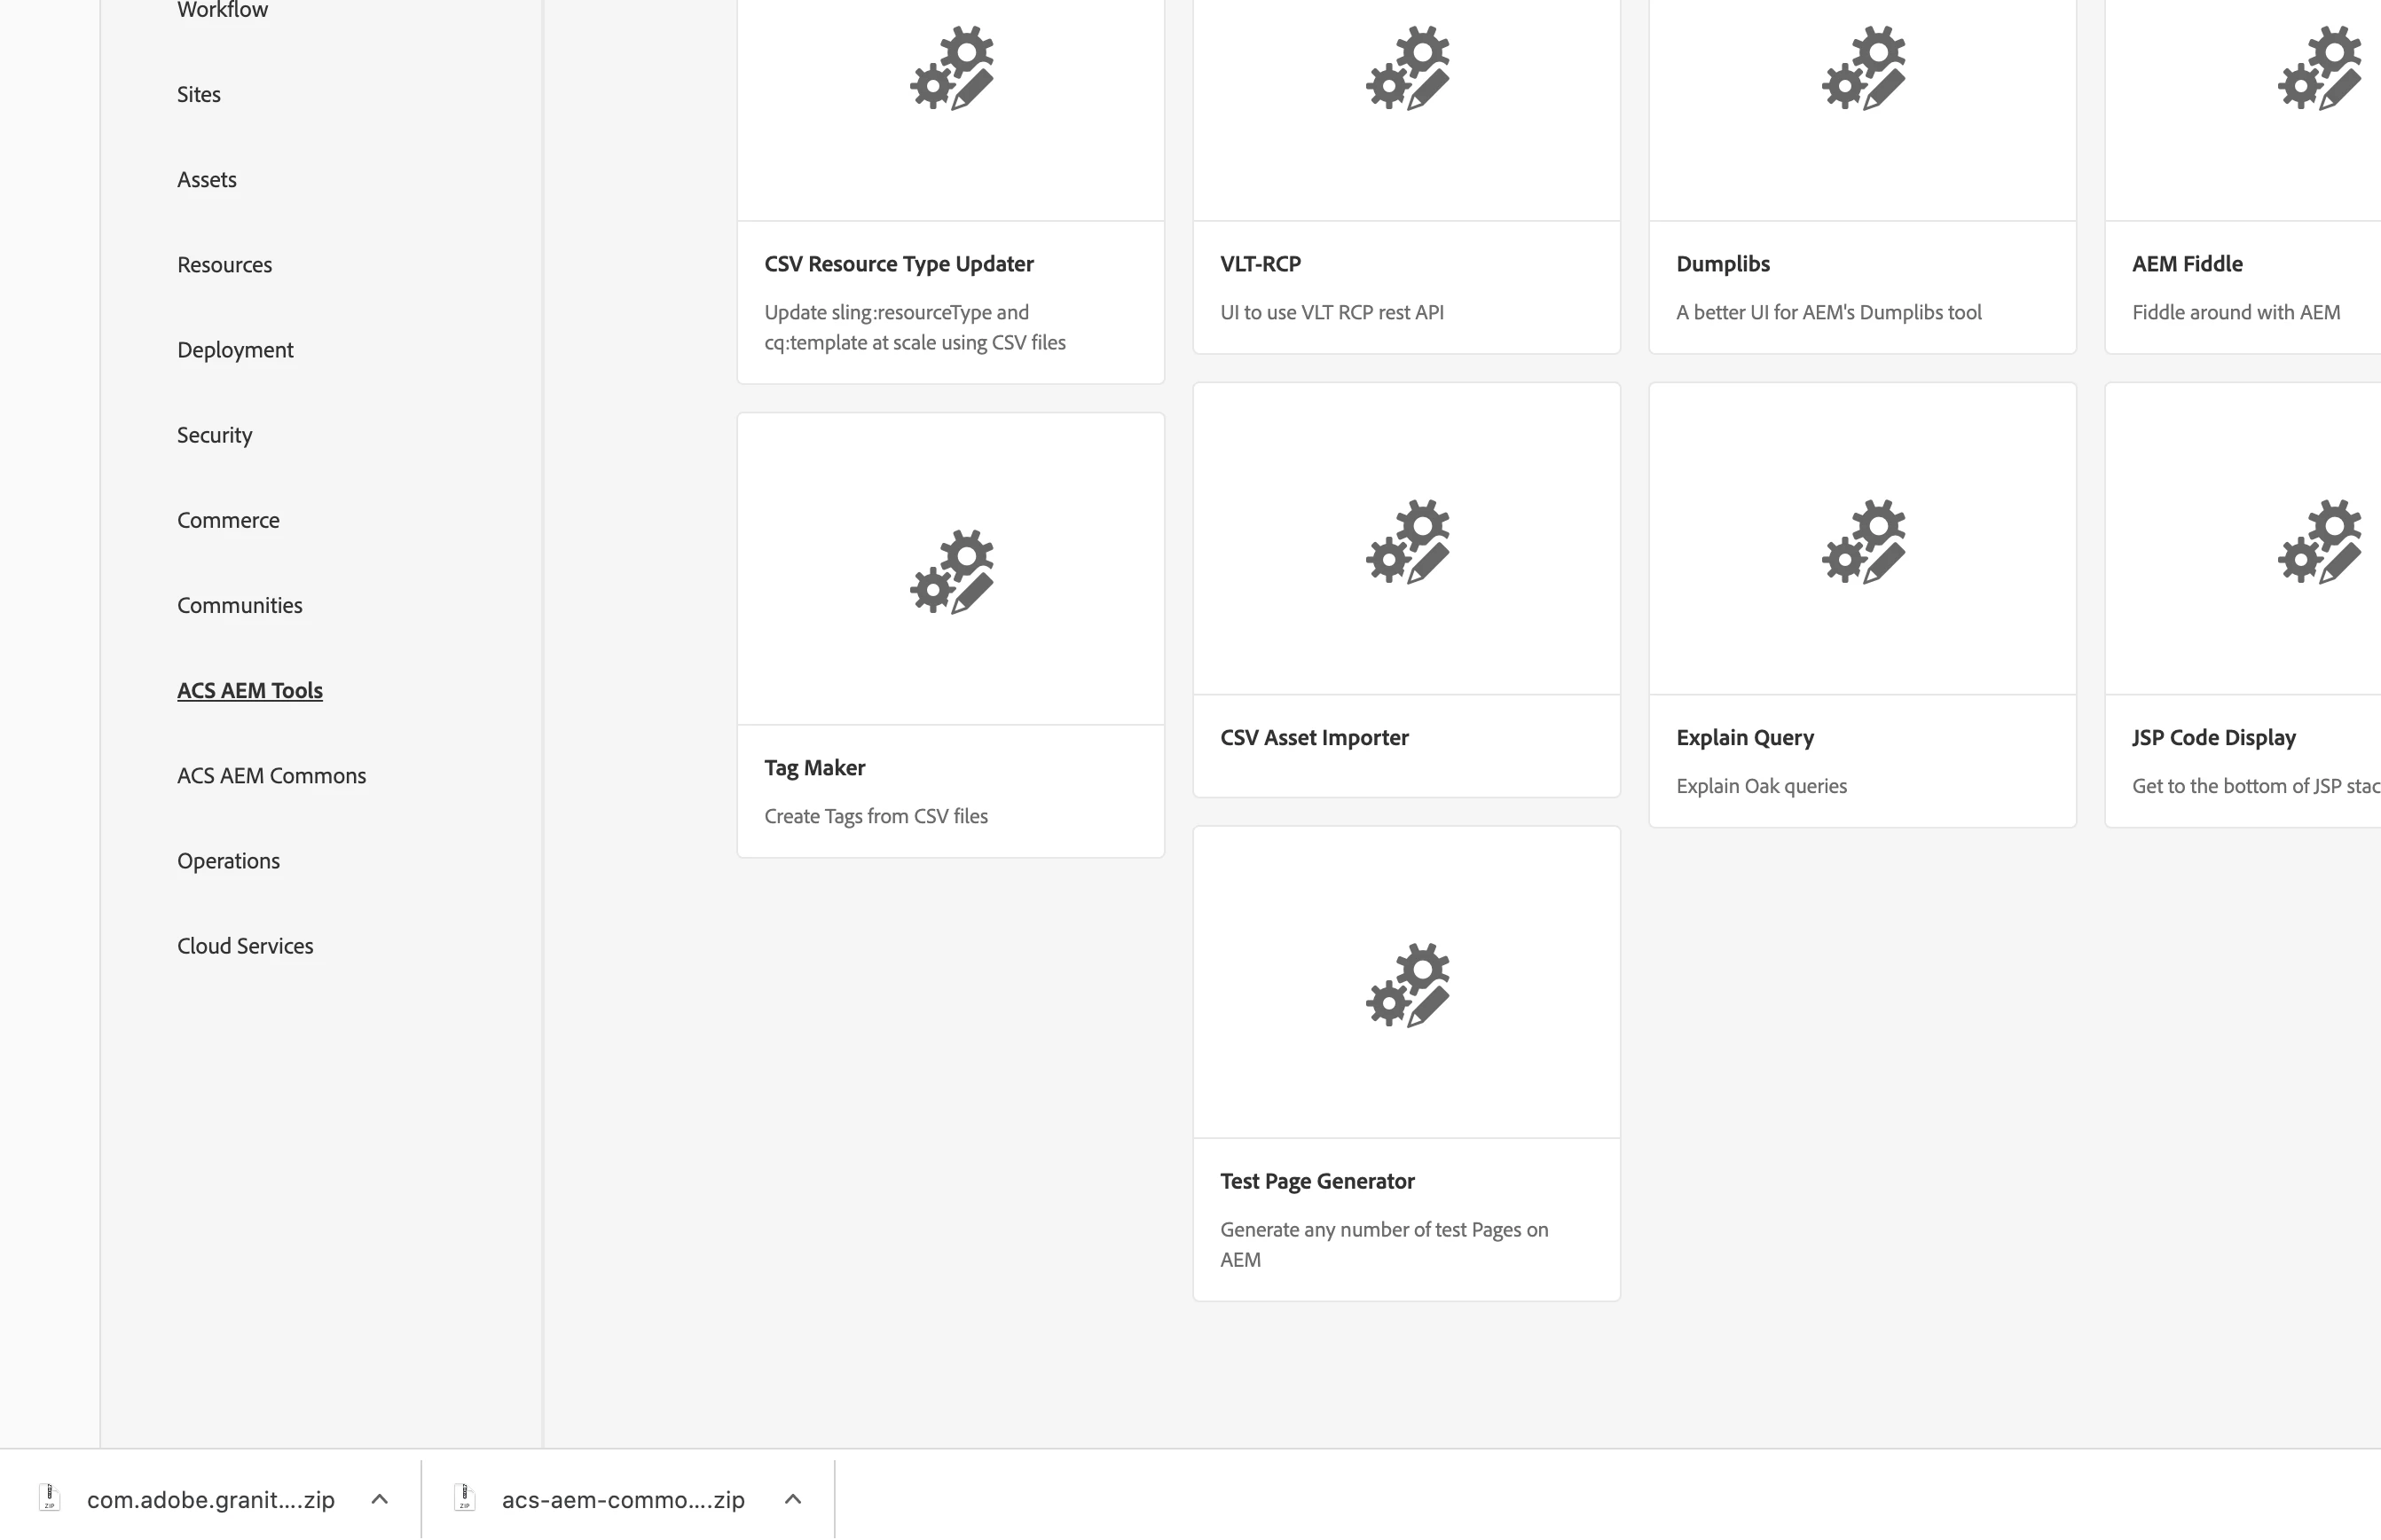2381x1540 pixels.
Task: Click the Tag Maker gear icon
Action: coord(951,571)
